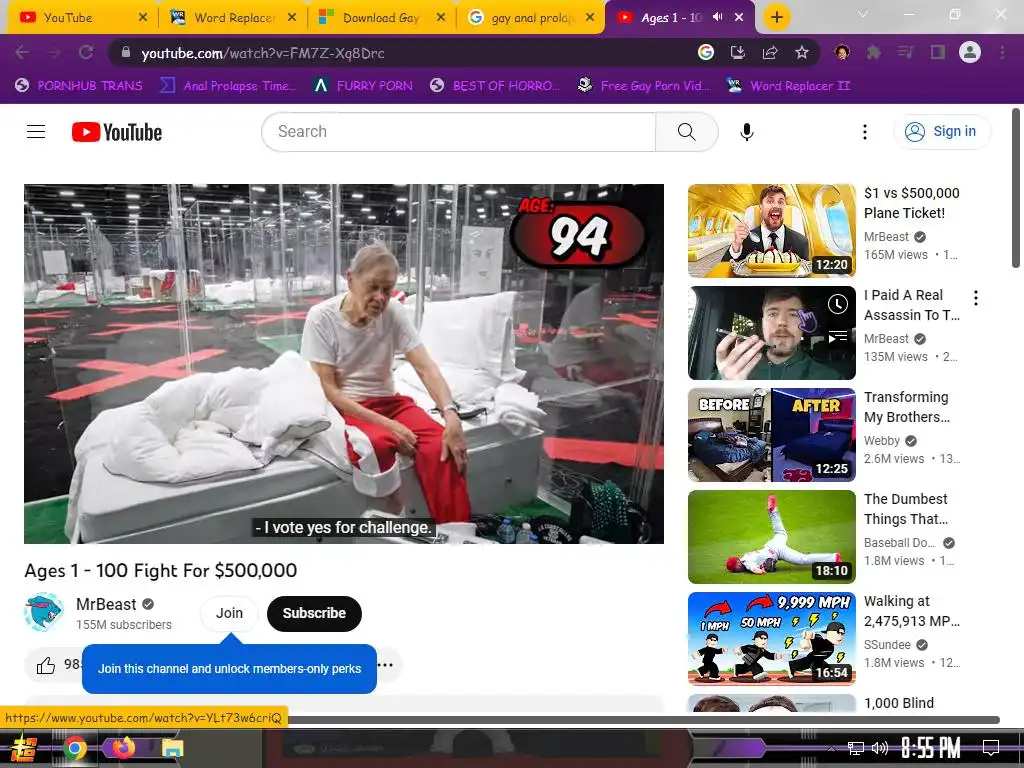Switch to the Word Replacer tab
Screen dimensions: 1024x768
click(x=234, y=18)
